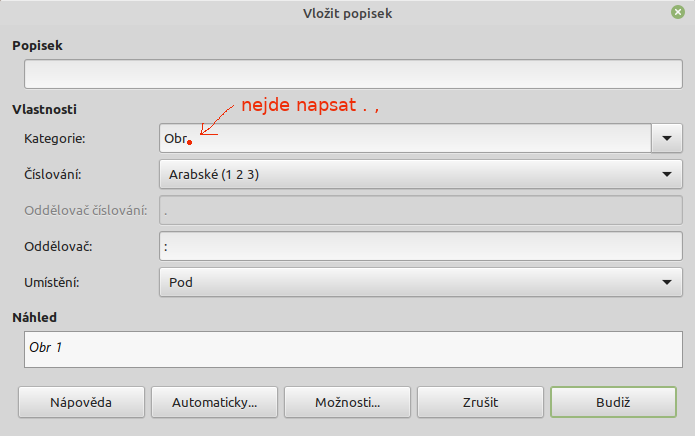Click the Automaticky... button
The height and width of the screenshot is (436, 695).
[x=214, y=402]
